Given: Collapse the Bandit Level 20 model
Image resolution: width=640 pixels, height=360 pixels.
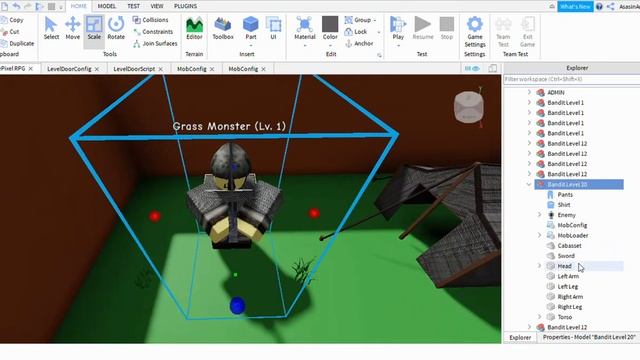Looking at the screenshot, I should (529, 184).
